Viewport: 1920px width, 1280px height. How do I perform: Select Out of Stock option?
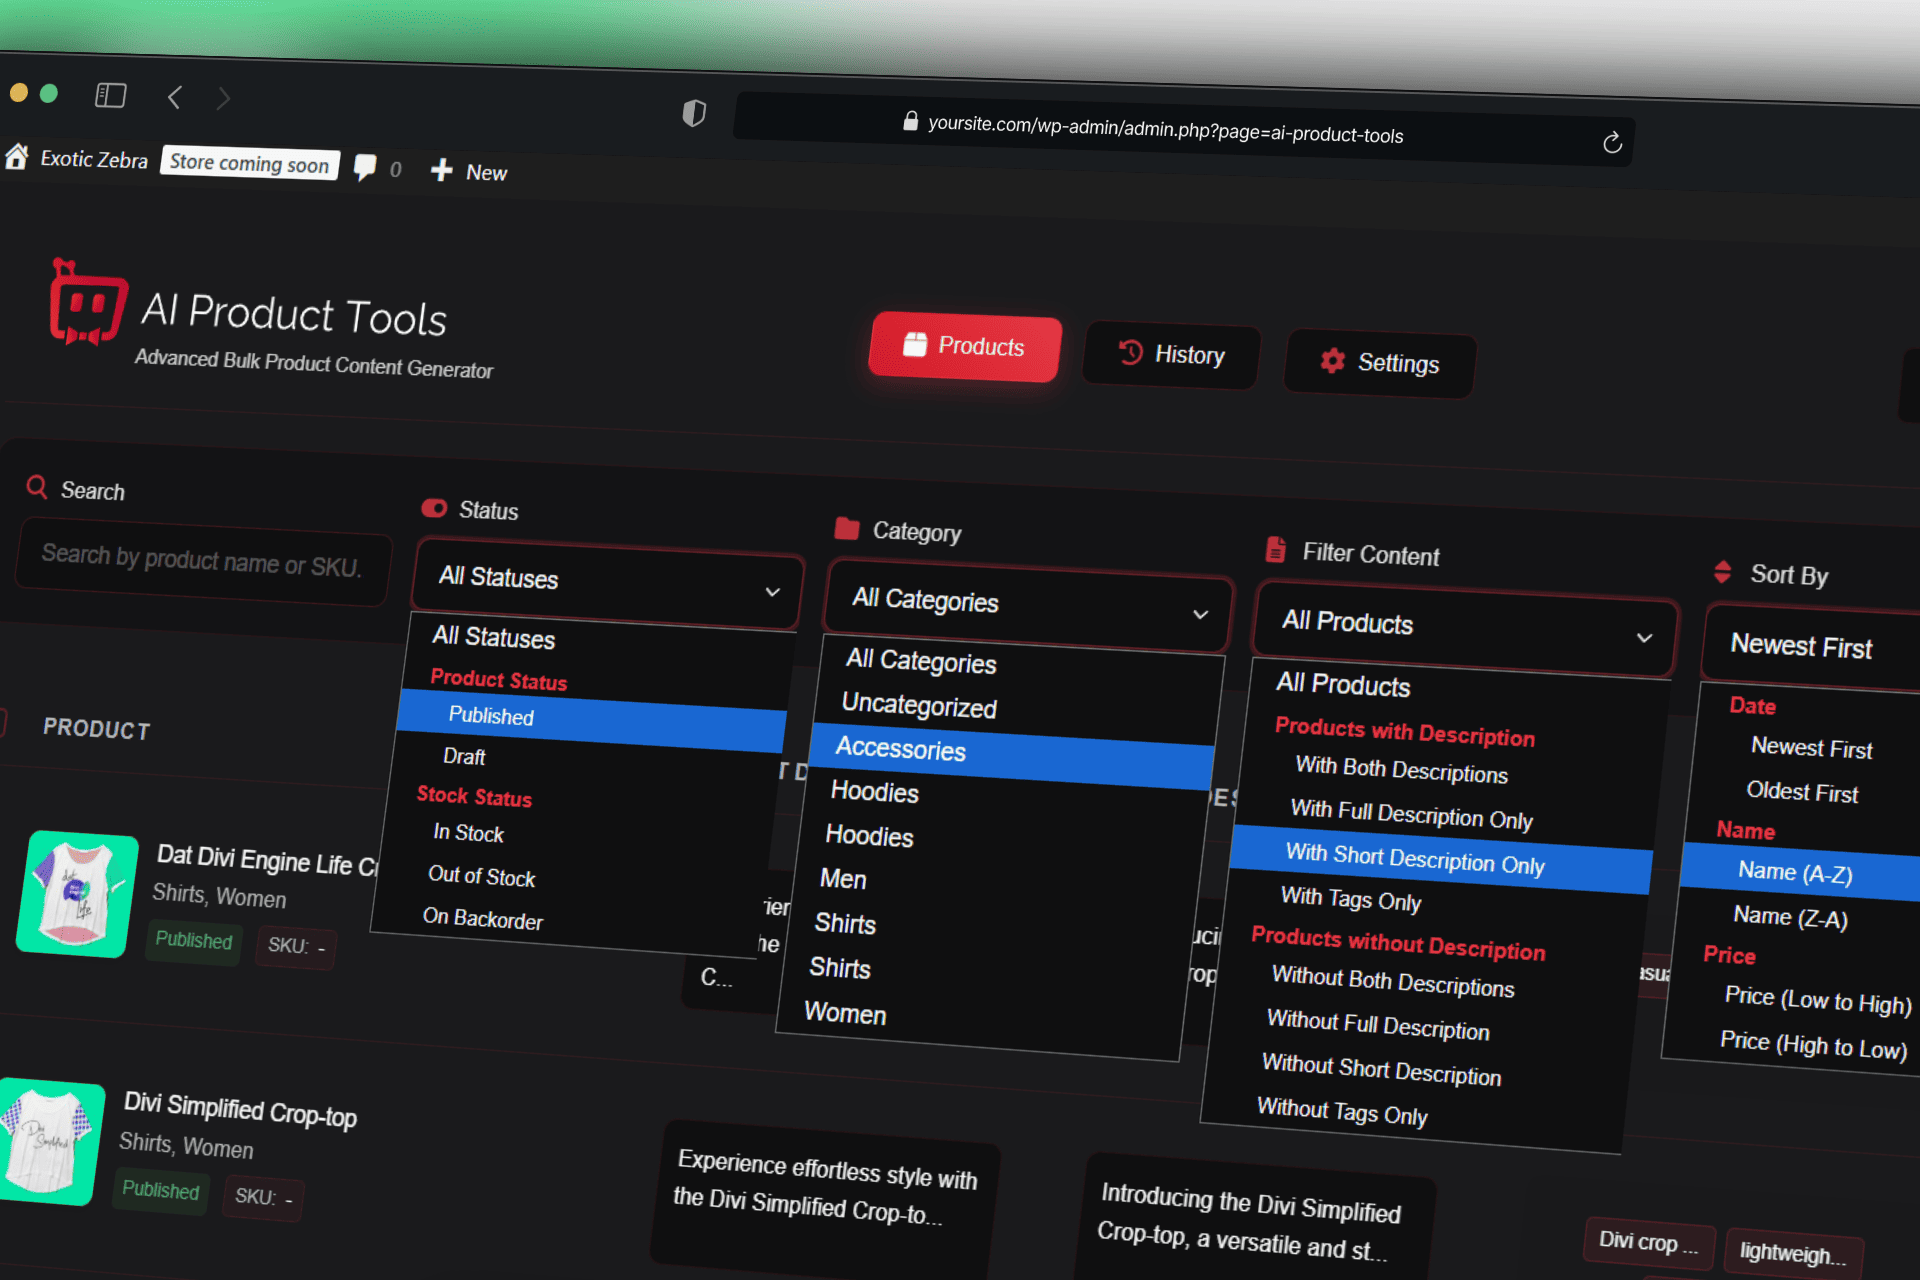point(482,877)
